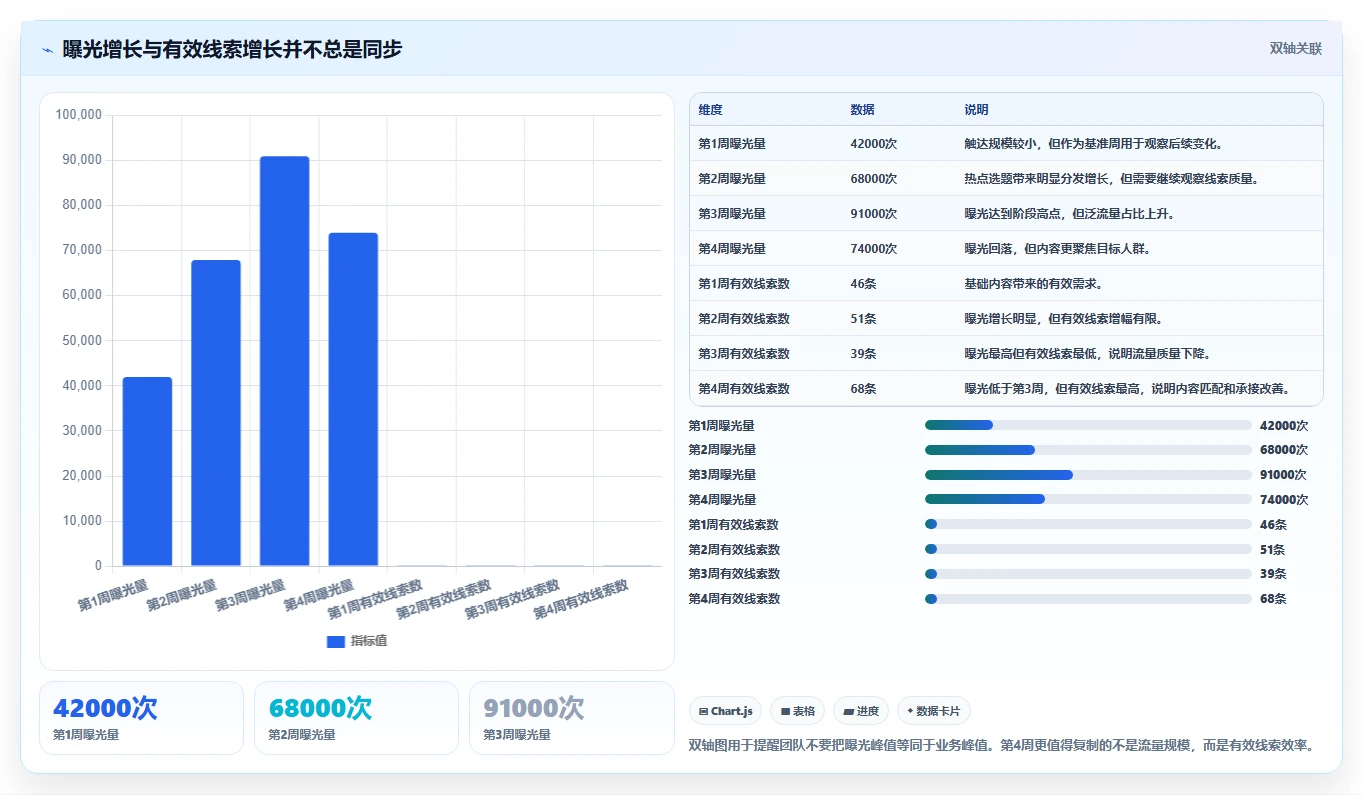Click the Chart.js tag chip
This screenshot has height=795, width=1363.
[x=725, y=711]
